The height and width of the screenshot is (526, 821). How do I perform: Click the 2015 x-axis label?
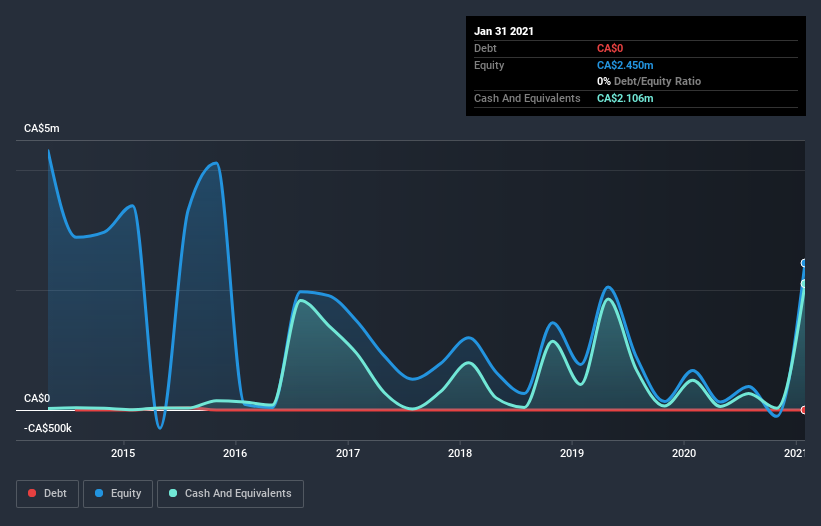pyautogui.click(x=123, y=453)
